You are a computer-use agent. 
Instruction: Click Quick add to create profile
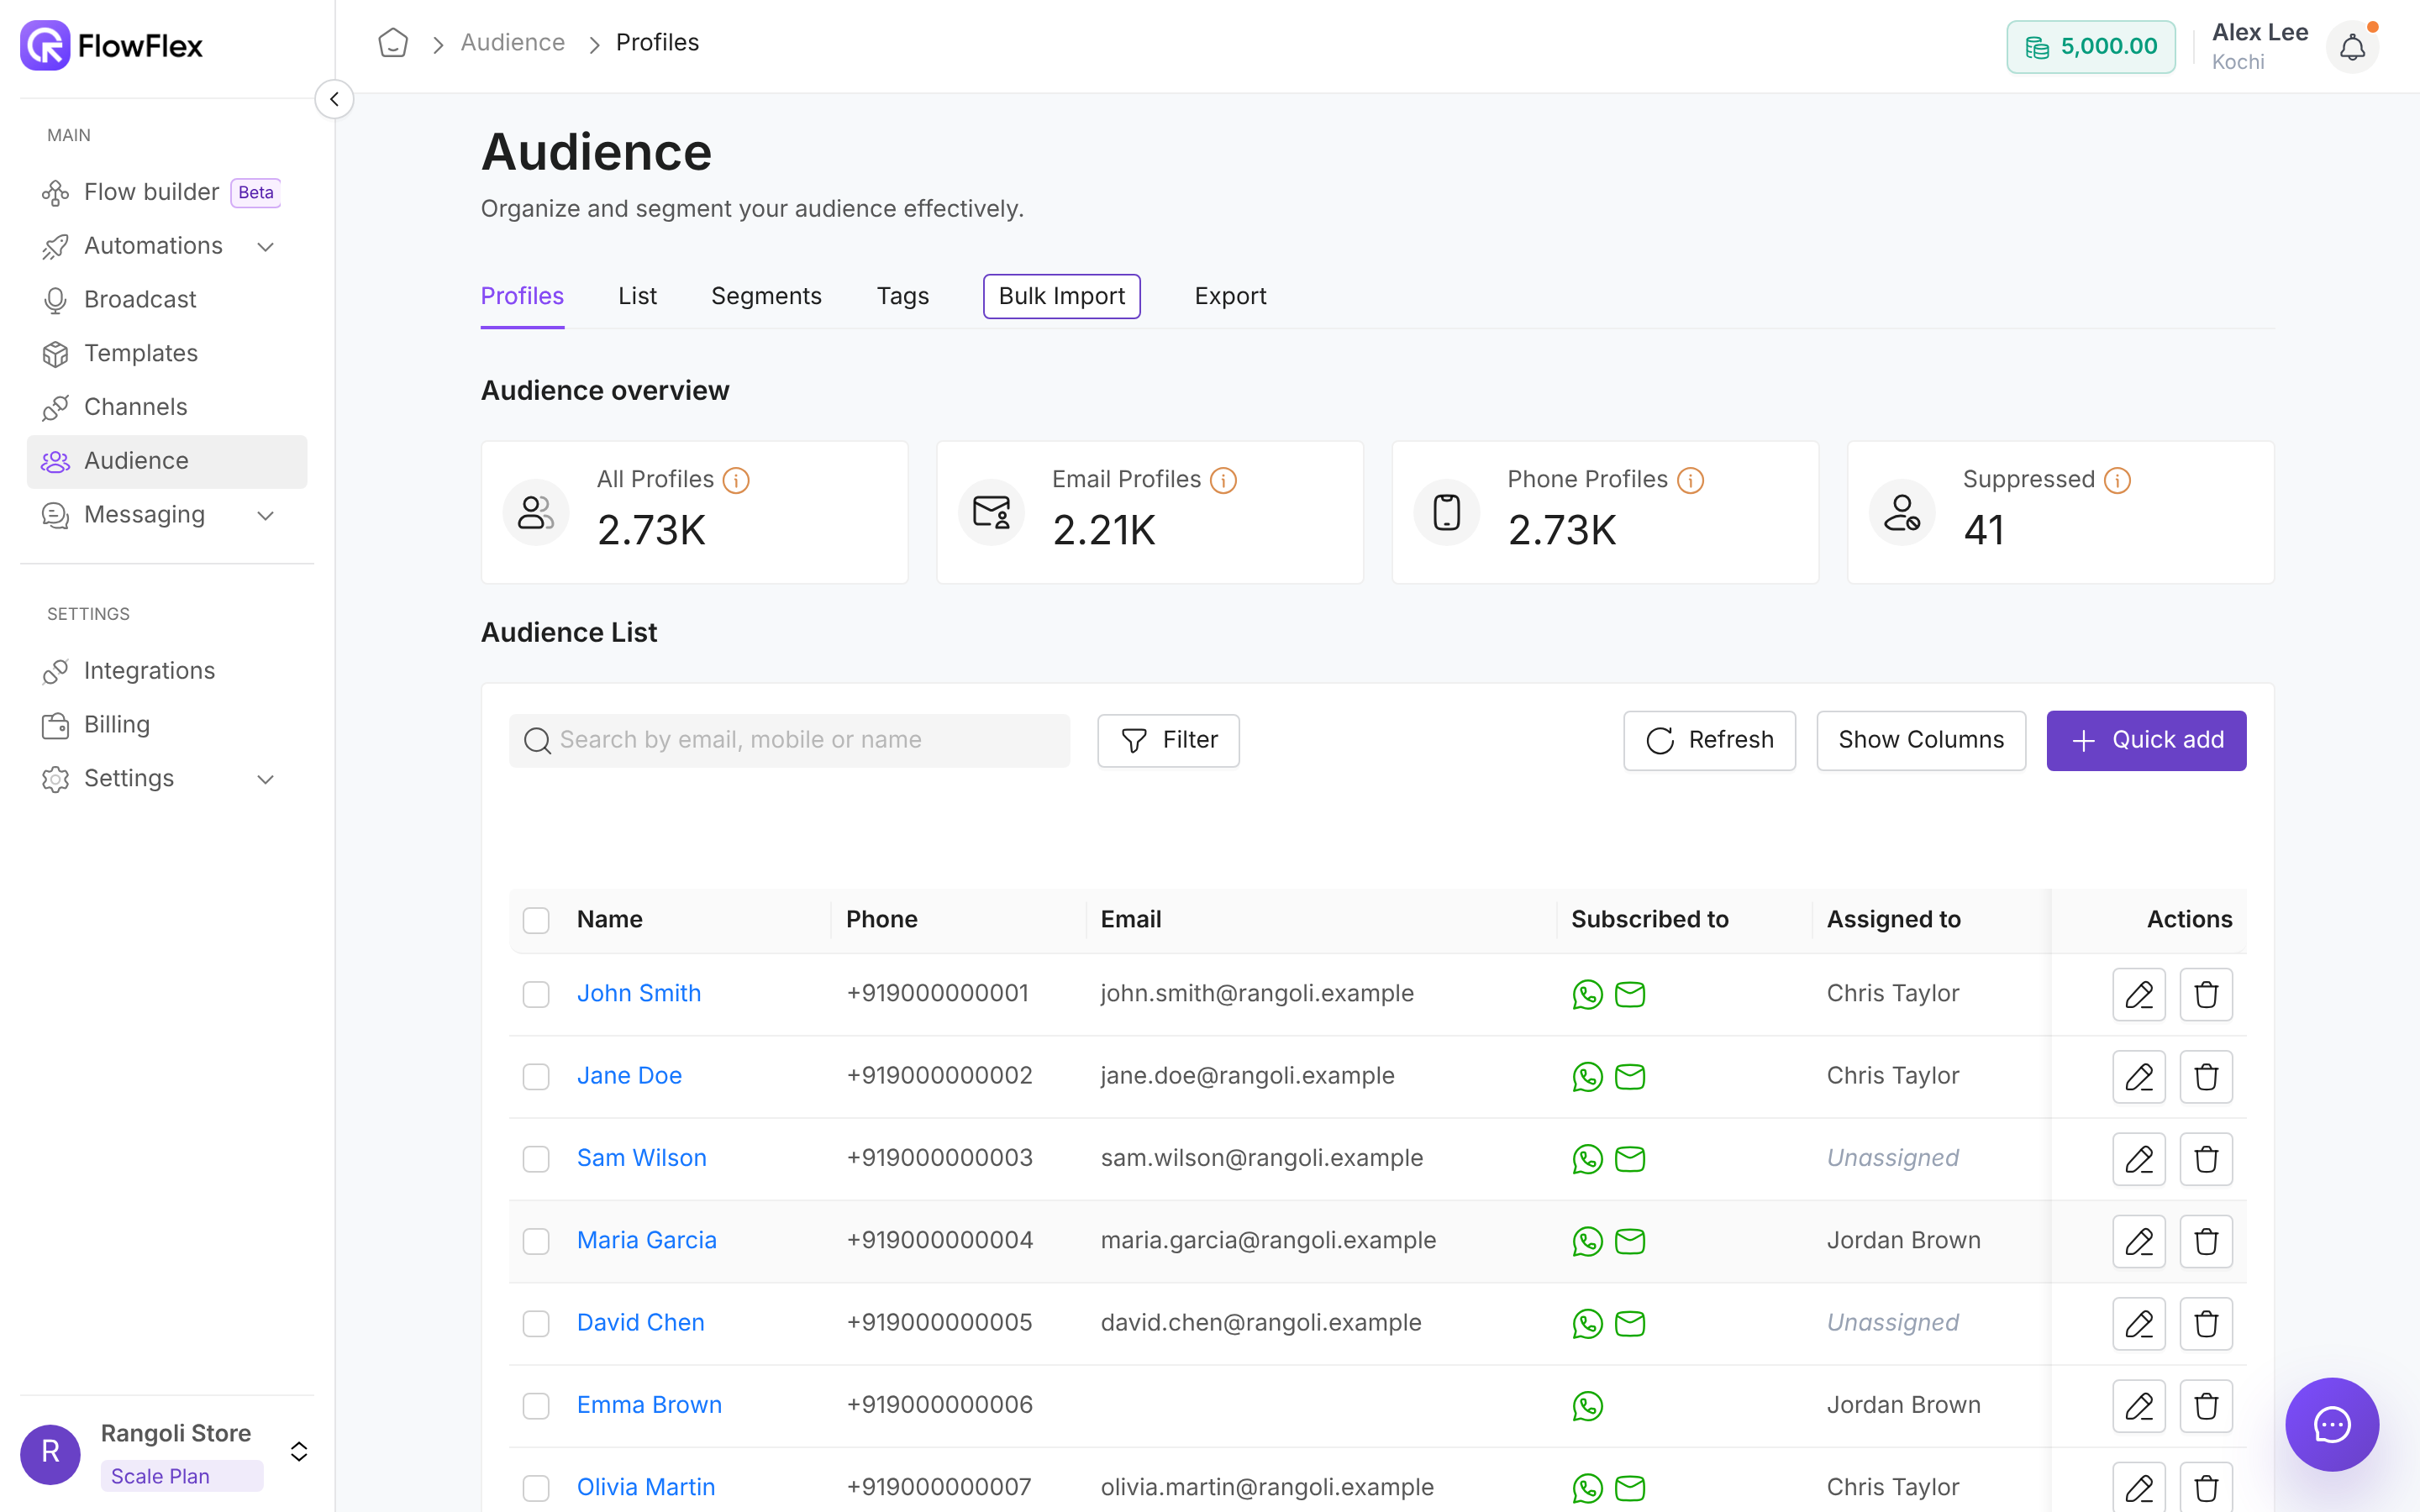click(x=2146, y=740)
